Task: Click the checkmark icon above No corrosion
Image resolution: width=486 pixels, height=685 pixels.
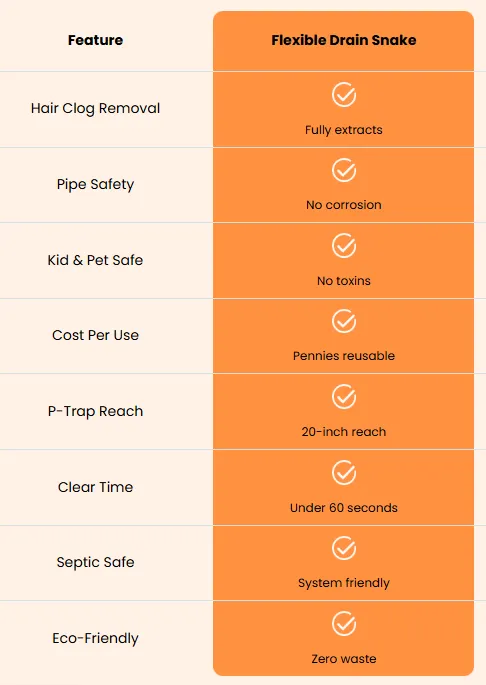Action: click(x=344, y=170)
